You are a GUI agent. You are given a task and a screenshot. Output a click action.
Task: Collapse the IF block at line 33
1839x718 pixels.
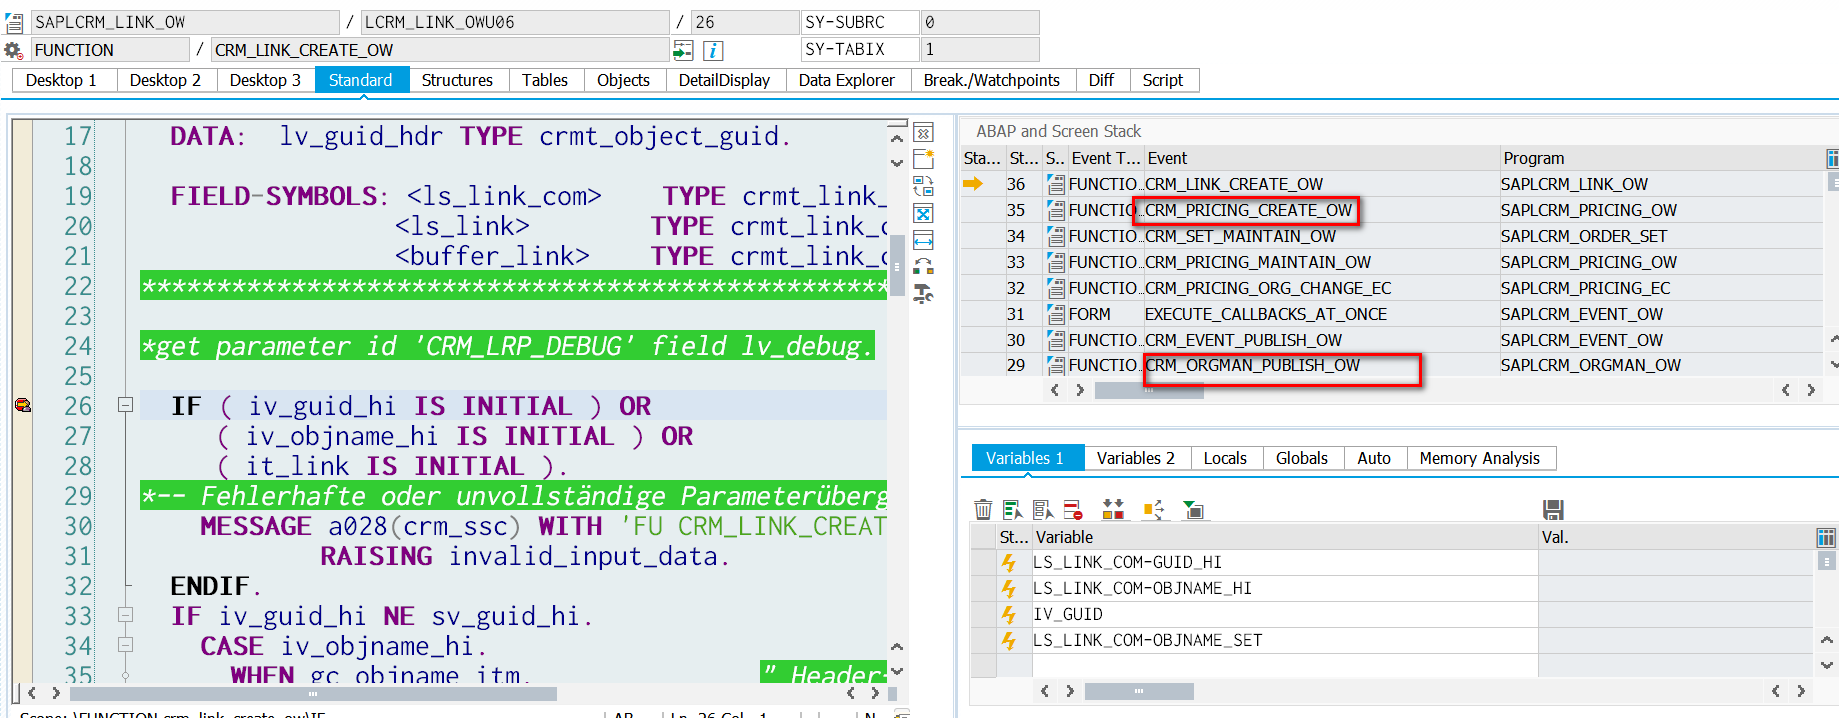coord(125,615)
